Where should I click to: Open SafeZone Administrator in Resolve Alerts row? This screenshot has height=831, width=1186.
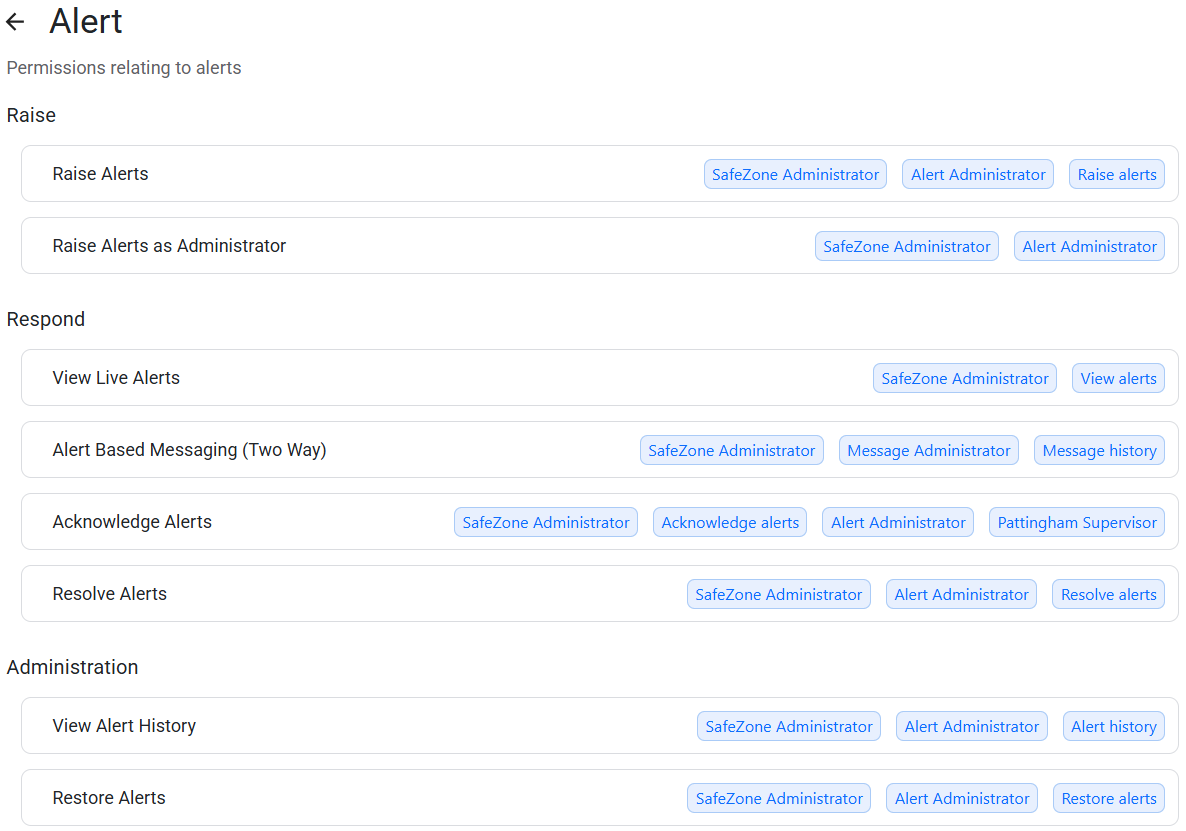[x=778, y=594]
